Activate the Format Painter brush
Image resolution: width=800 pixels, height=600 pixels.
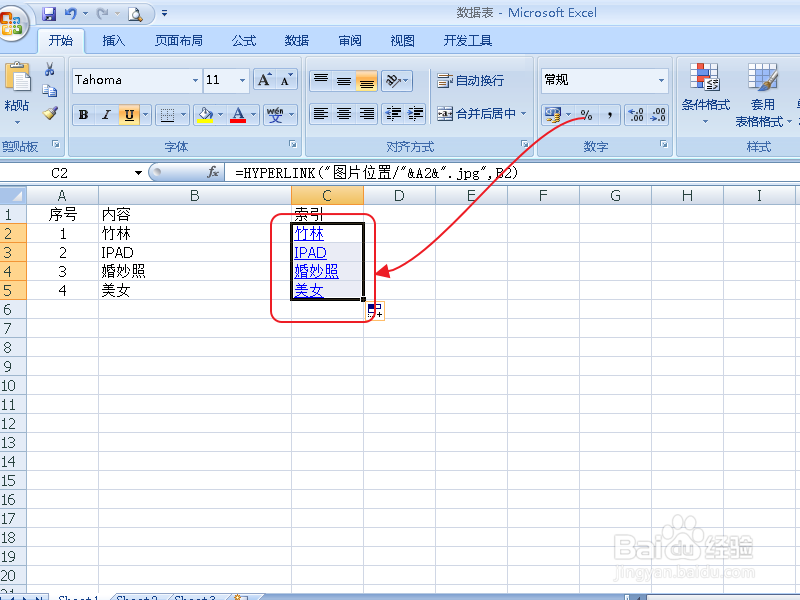(x=49, y=113)
